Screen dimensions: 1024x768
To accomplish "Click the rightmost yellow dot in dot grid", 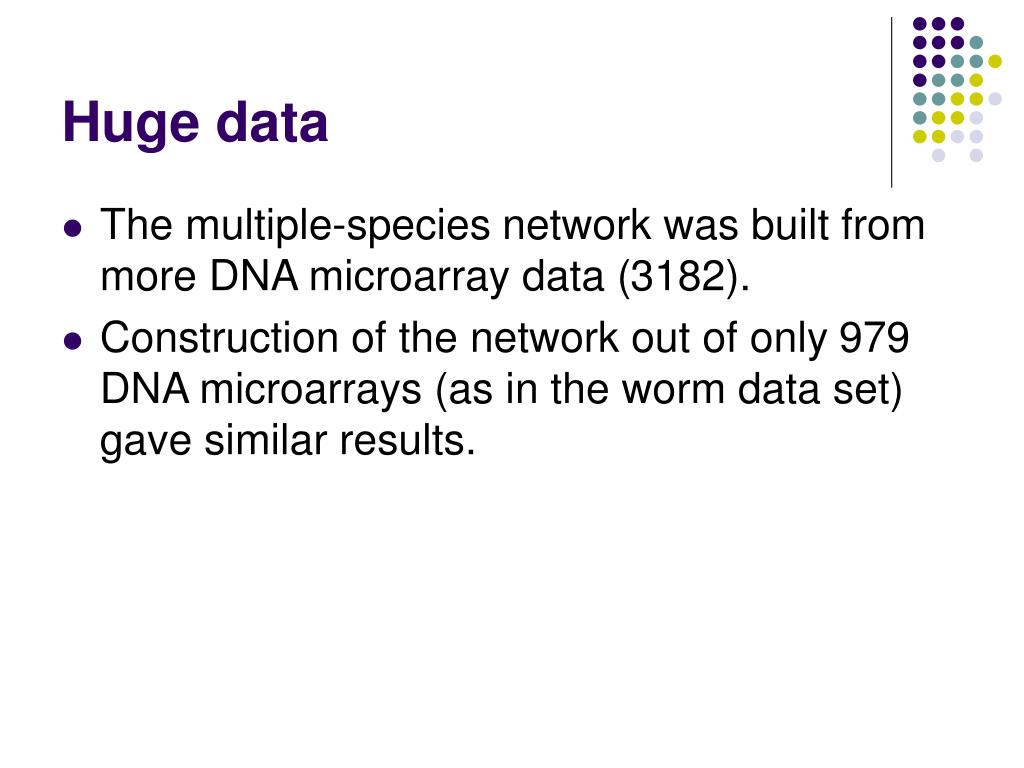I will [995, 61].
